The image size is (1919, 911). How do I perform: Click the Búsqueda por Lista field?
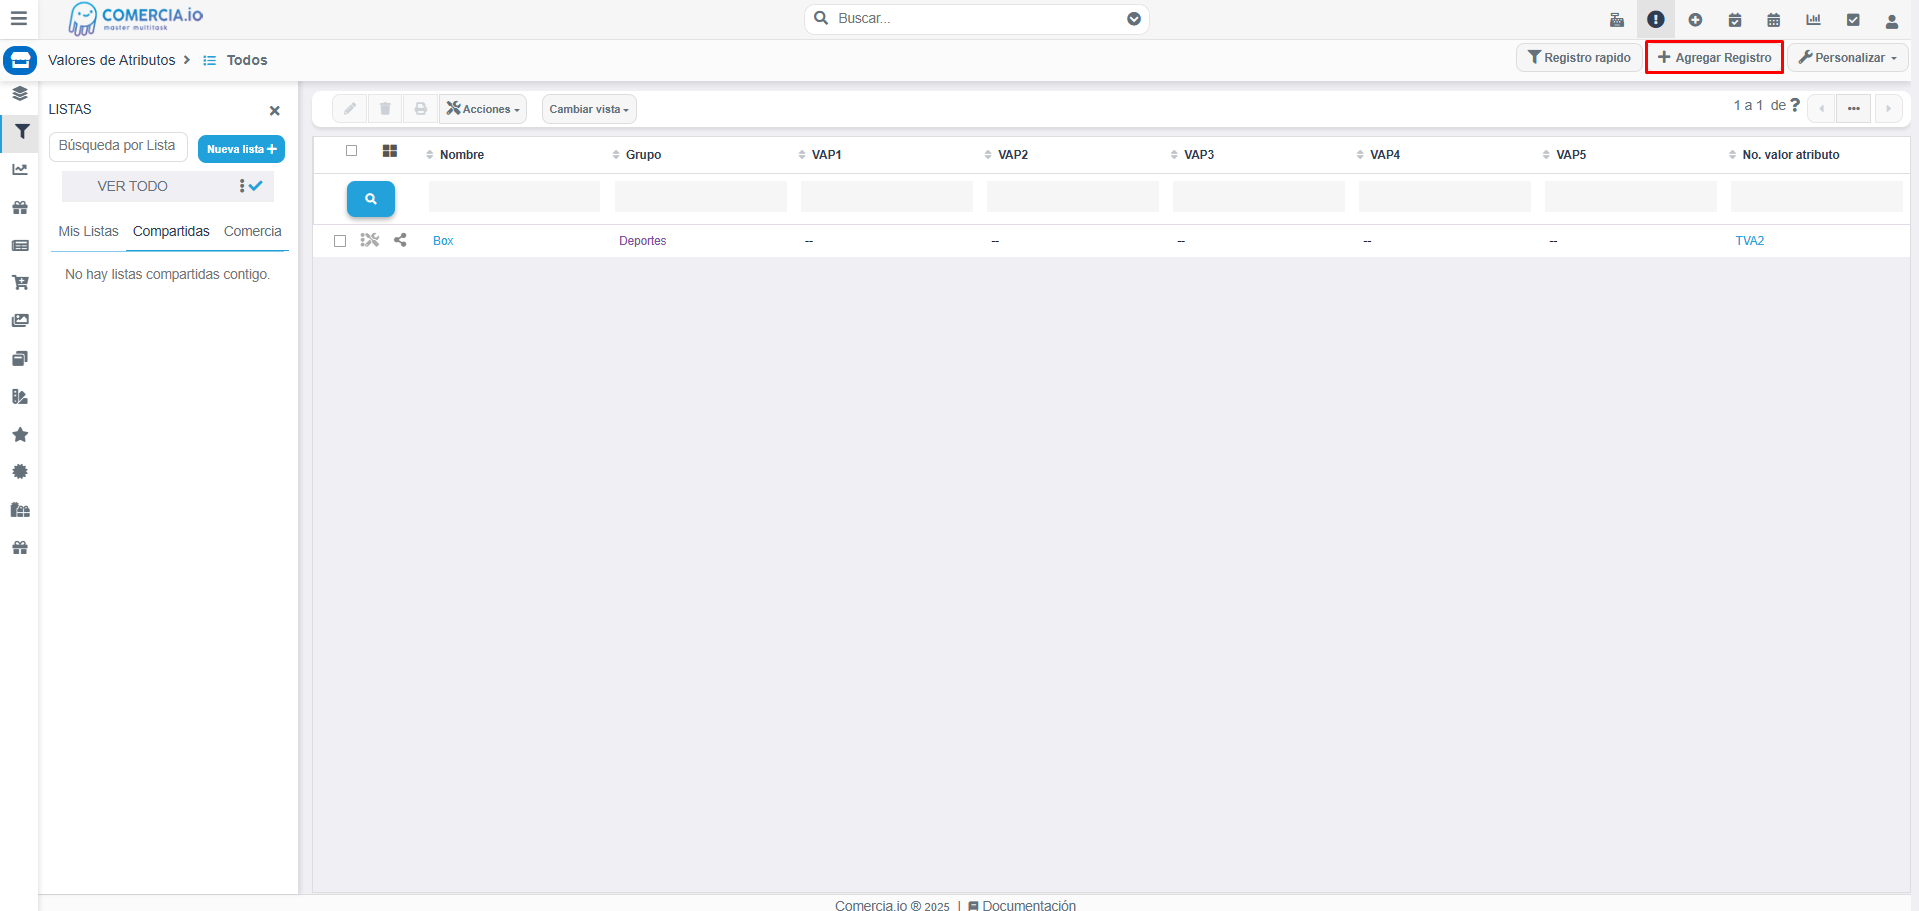tap(118, 146)
